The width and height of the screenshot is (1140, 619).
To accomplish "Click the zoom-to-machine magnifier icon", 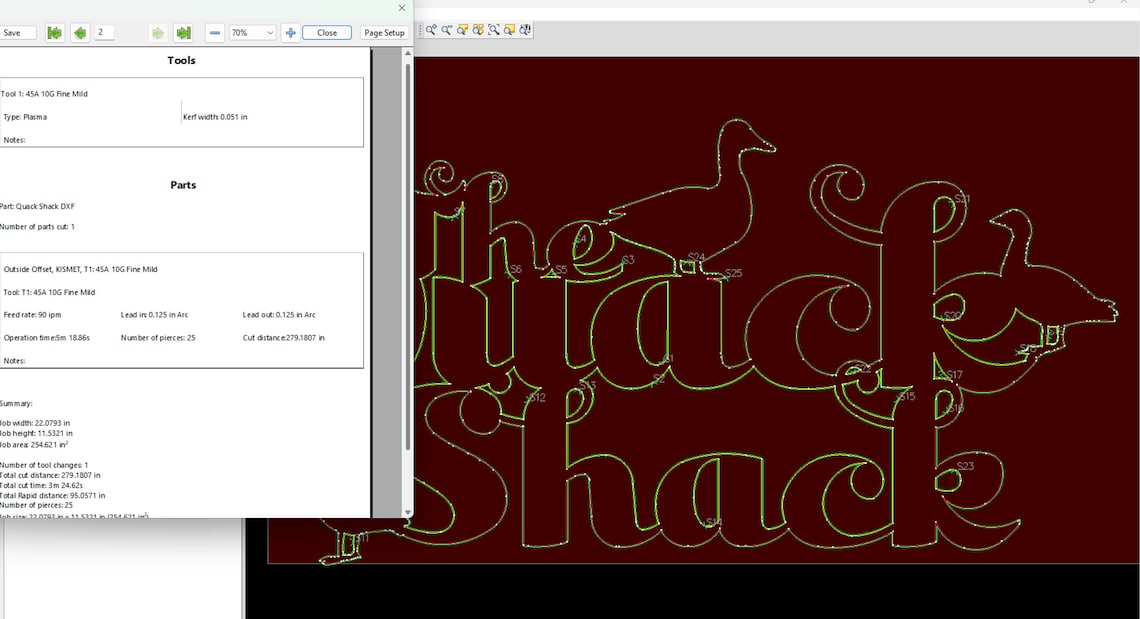I will [525, 30].
